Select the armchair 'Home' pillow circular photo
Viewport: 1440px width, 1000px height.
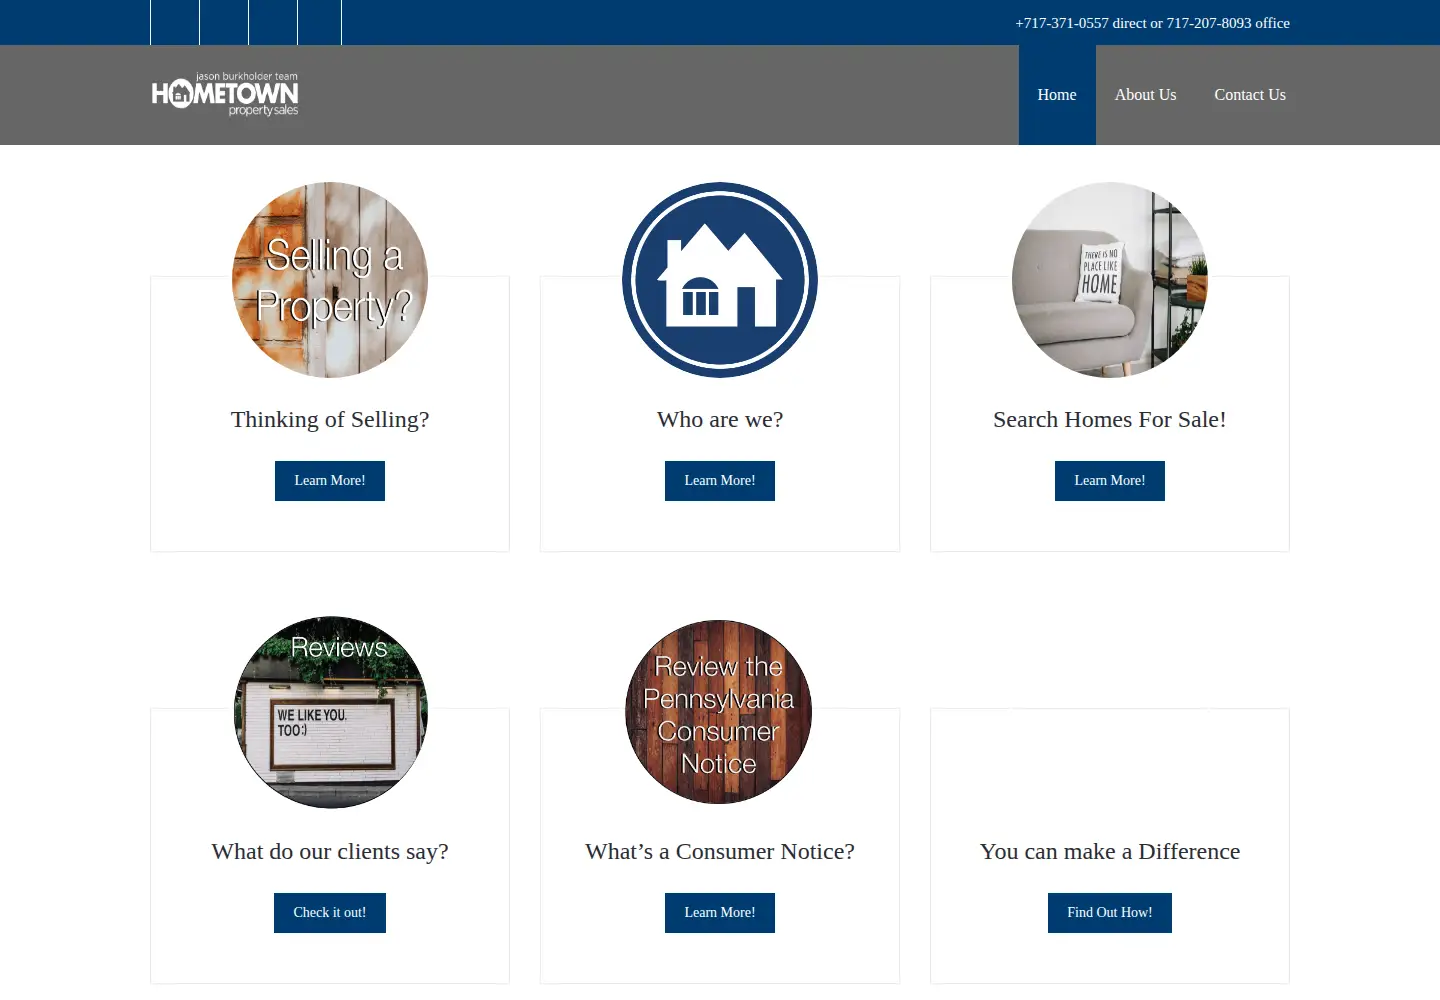click(1110, 280)
